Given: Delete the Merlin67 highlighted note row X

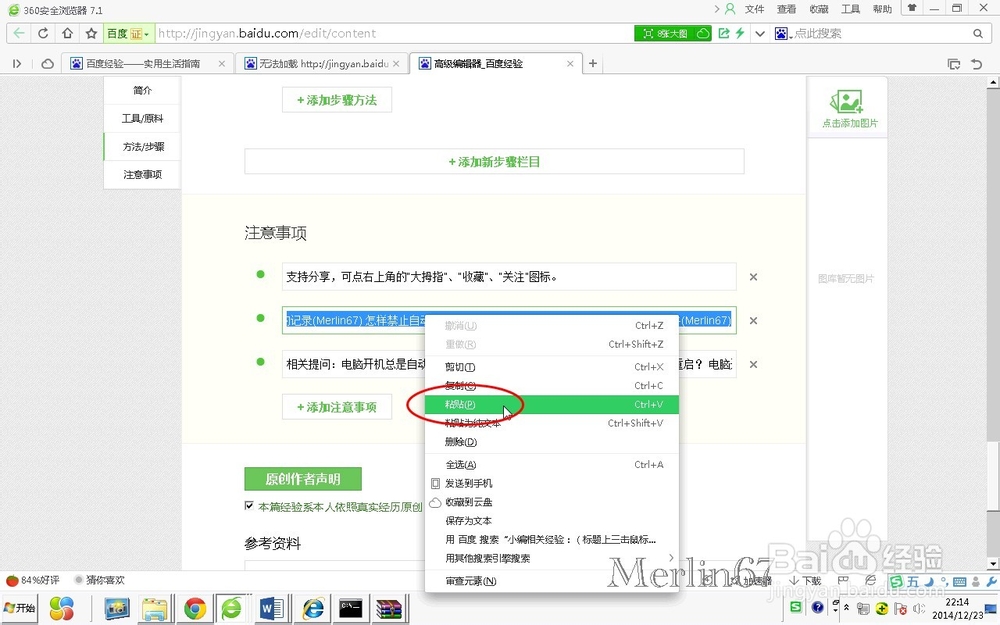Looking at the screenshot, I should tap(753, 321).
